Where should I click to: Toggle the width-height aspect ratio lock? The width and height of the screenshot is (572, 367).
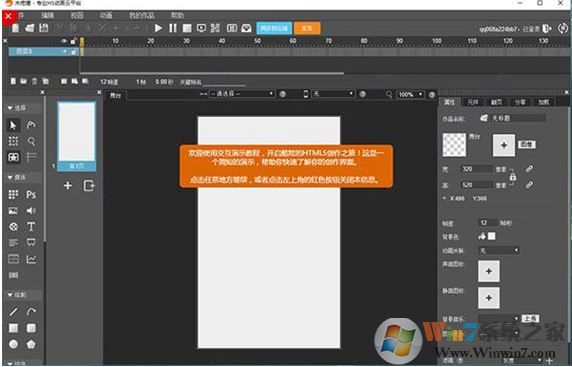coord(513,177)
